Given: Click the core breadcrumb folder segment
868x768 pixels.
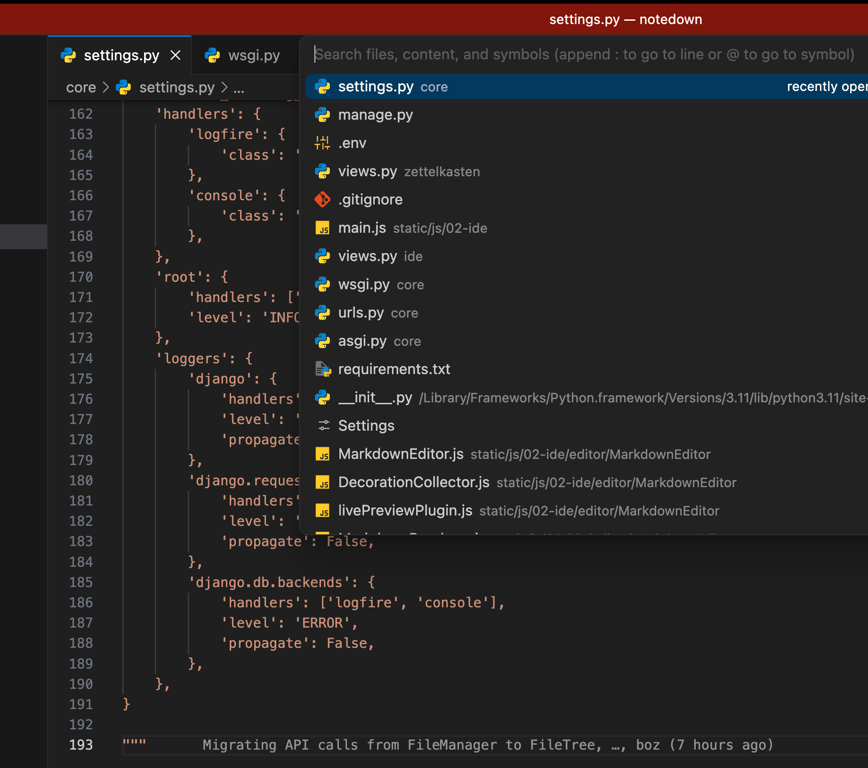Looking at the screenshot, I should pos(81,88).
